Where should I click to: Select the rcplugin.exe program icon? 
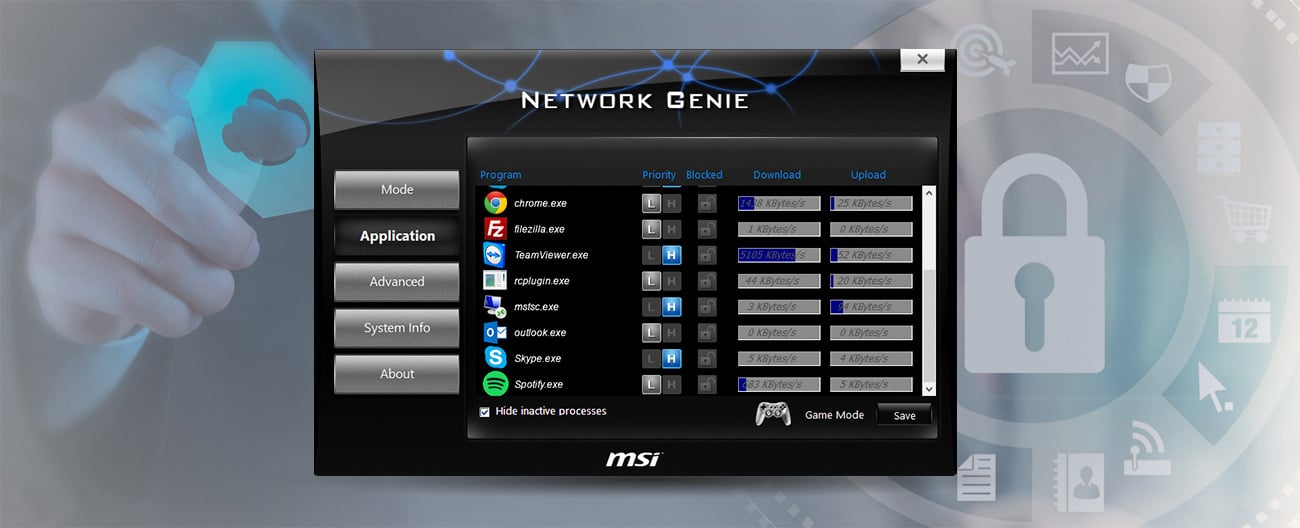495,281
